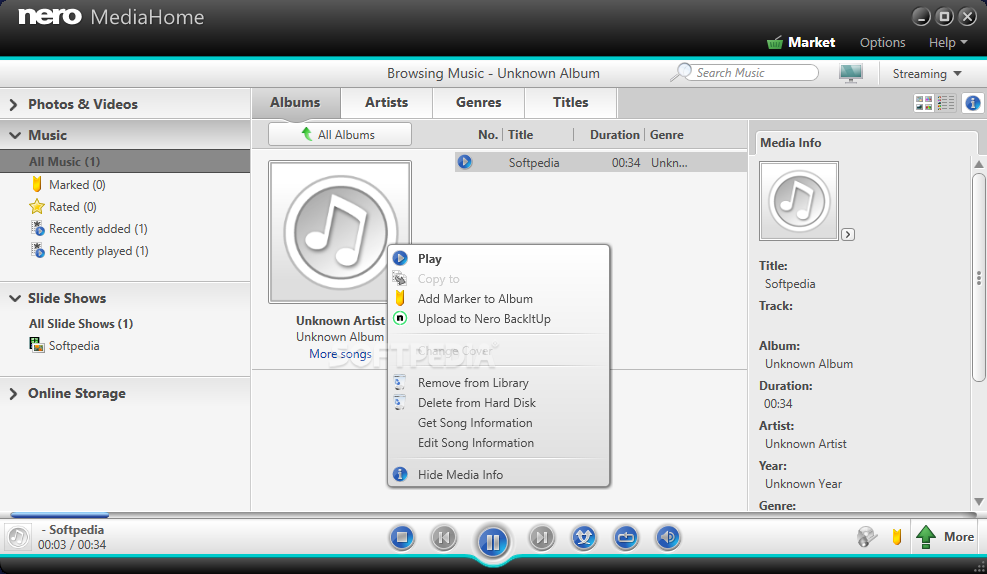Click the burn disc icon in bottom bar

pos(867,537)
